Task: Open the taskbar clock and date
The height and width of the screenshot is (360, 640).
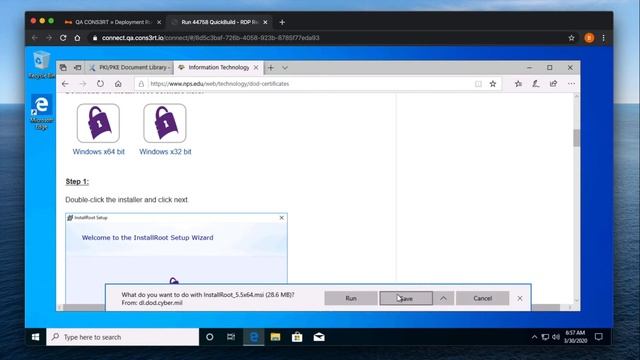Action: (575, 337)
